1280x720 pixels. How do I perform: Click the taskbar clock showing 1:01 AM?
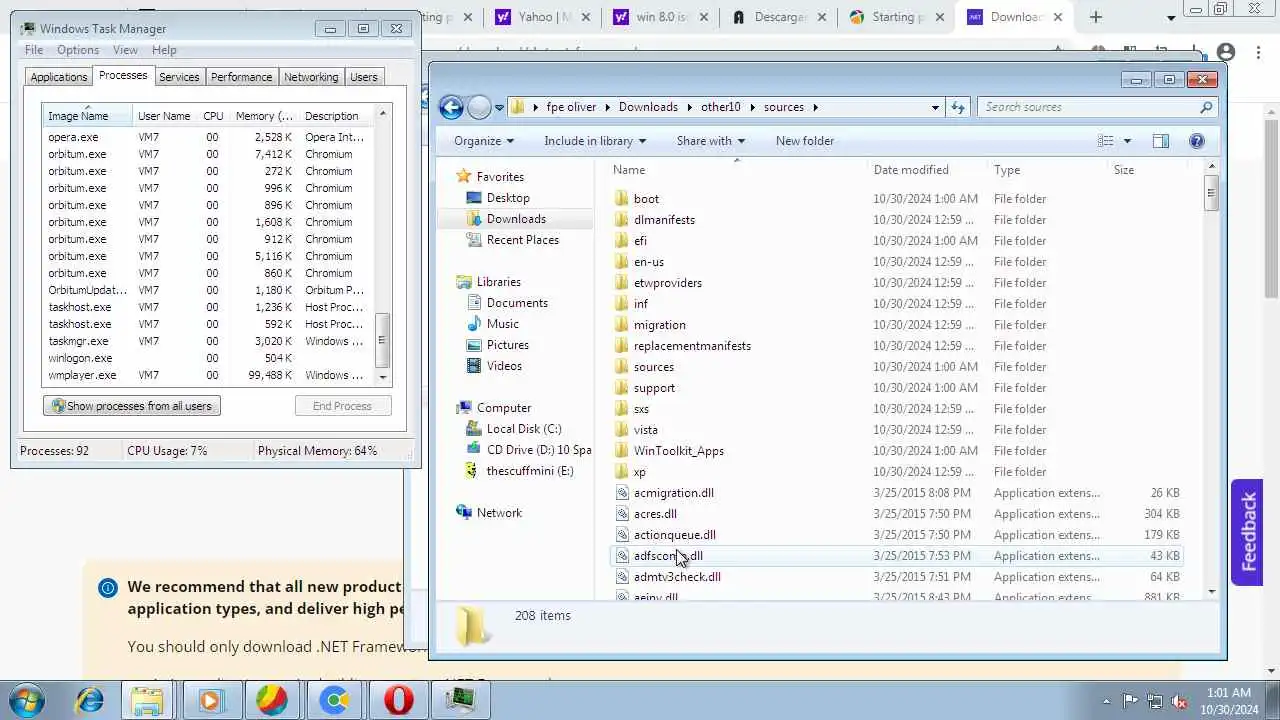pos(1229,701)
